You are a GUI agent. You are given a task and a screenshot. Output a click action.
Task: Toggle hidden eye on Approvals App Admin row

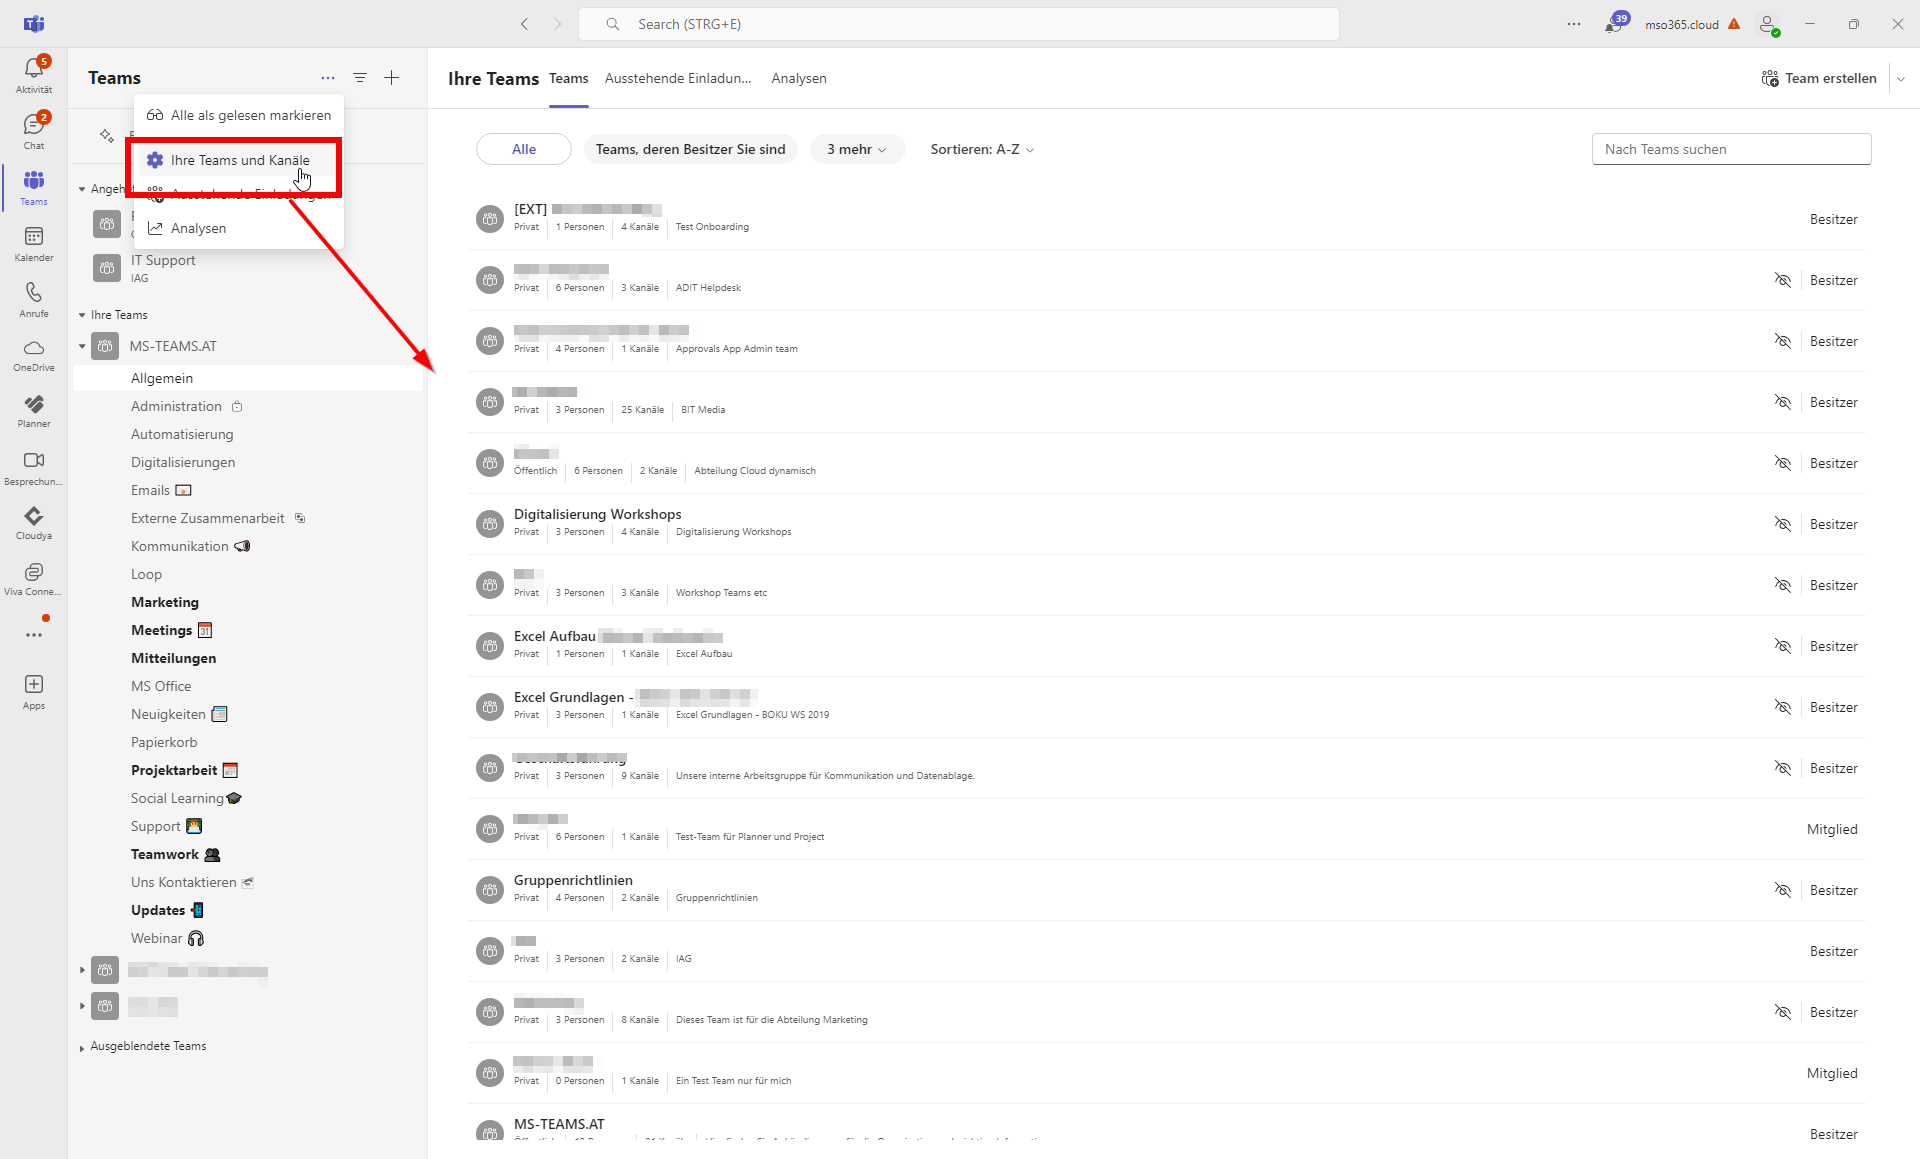coord(1783,341)
